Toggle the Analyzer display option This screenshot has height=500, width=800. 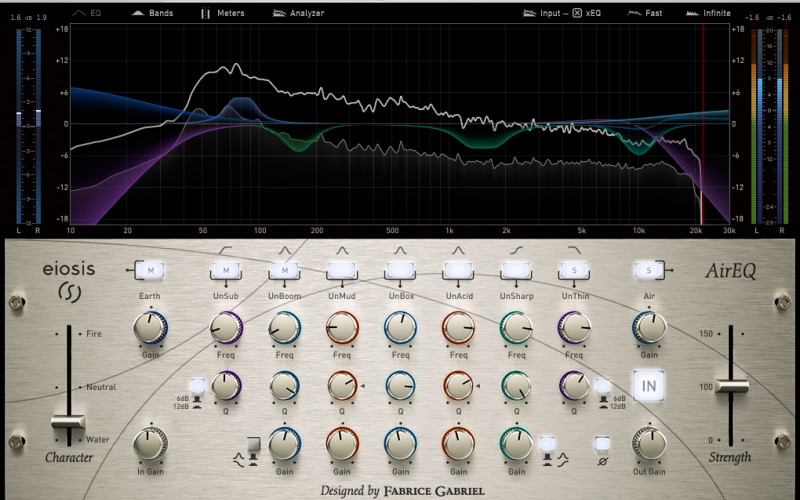click(x=298, y=13)
